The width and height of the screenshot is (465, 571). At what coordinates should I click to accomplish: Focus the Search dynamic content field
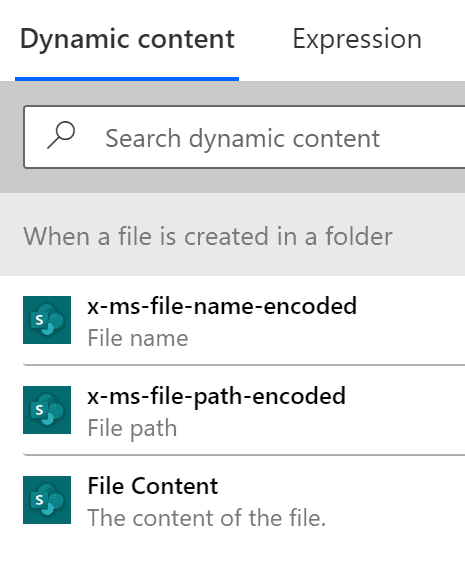[244, 137]
